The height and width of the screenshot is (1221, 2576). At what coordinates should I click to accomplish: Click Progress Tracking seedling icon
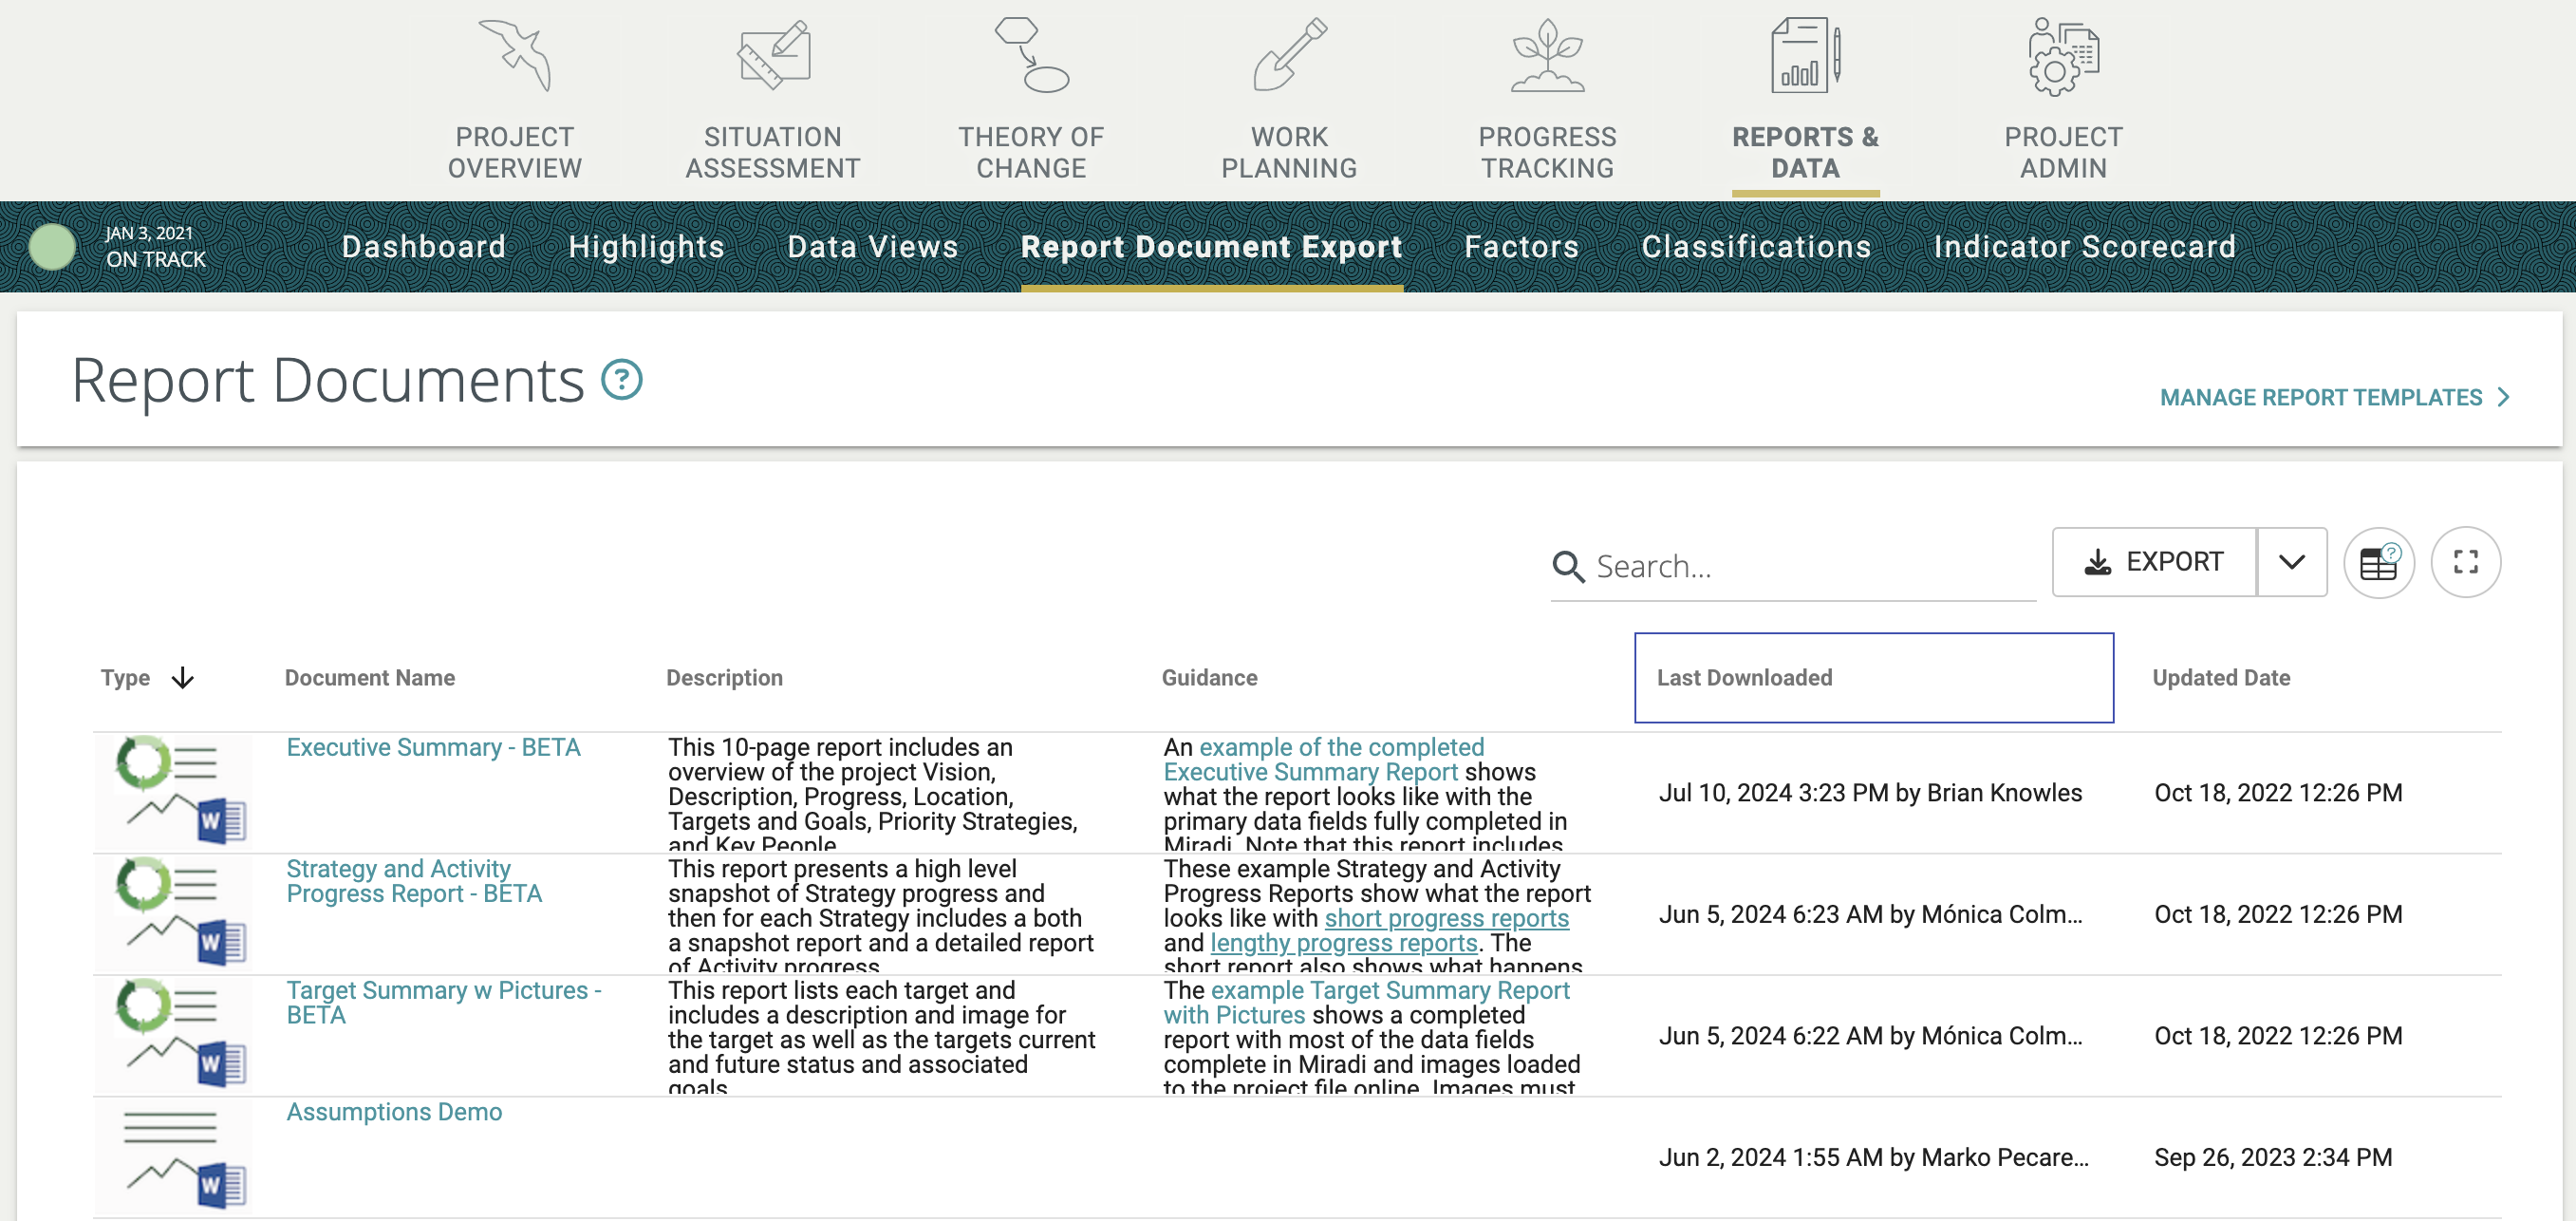pyautogui.click(x=1547, y=56)
